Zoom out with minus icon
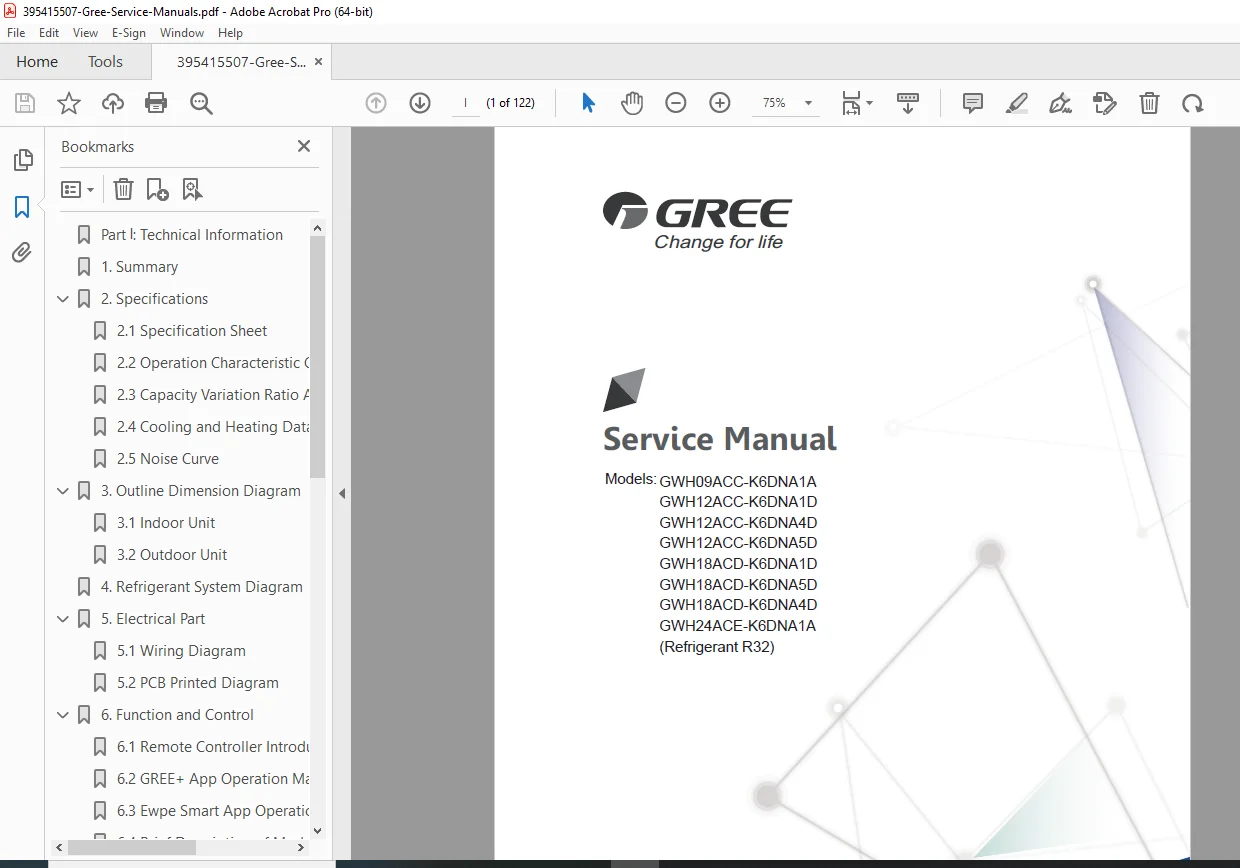Viewport: 1240px width, 868px height. click(x=676, y=103)
